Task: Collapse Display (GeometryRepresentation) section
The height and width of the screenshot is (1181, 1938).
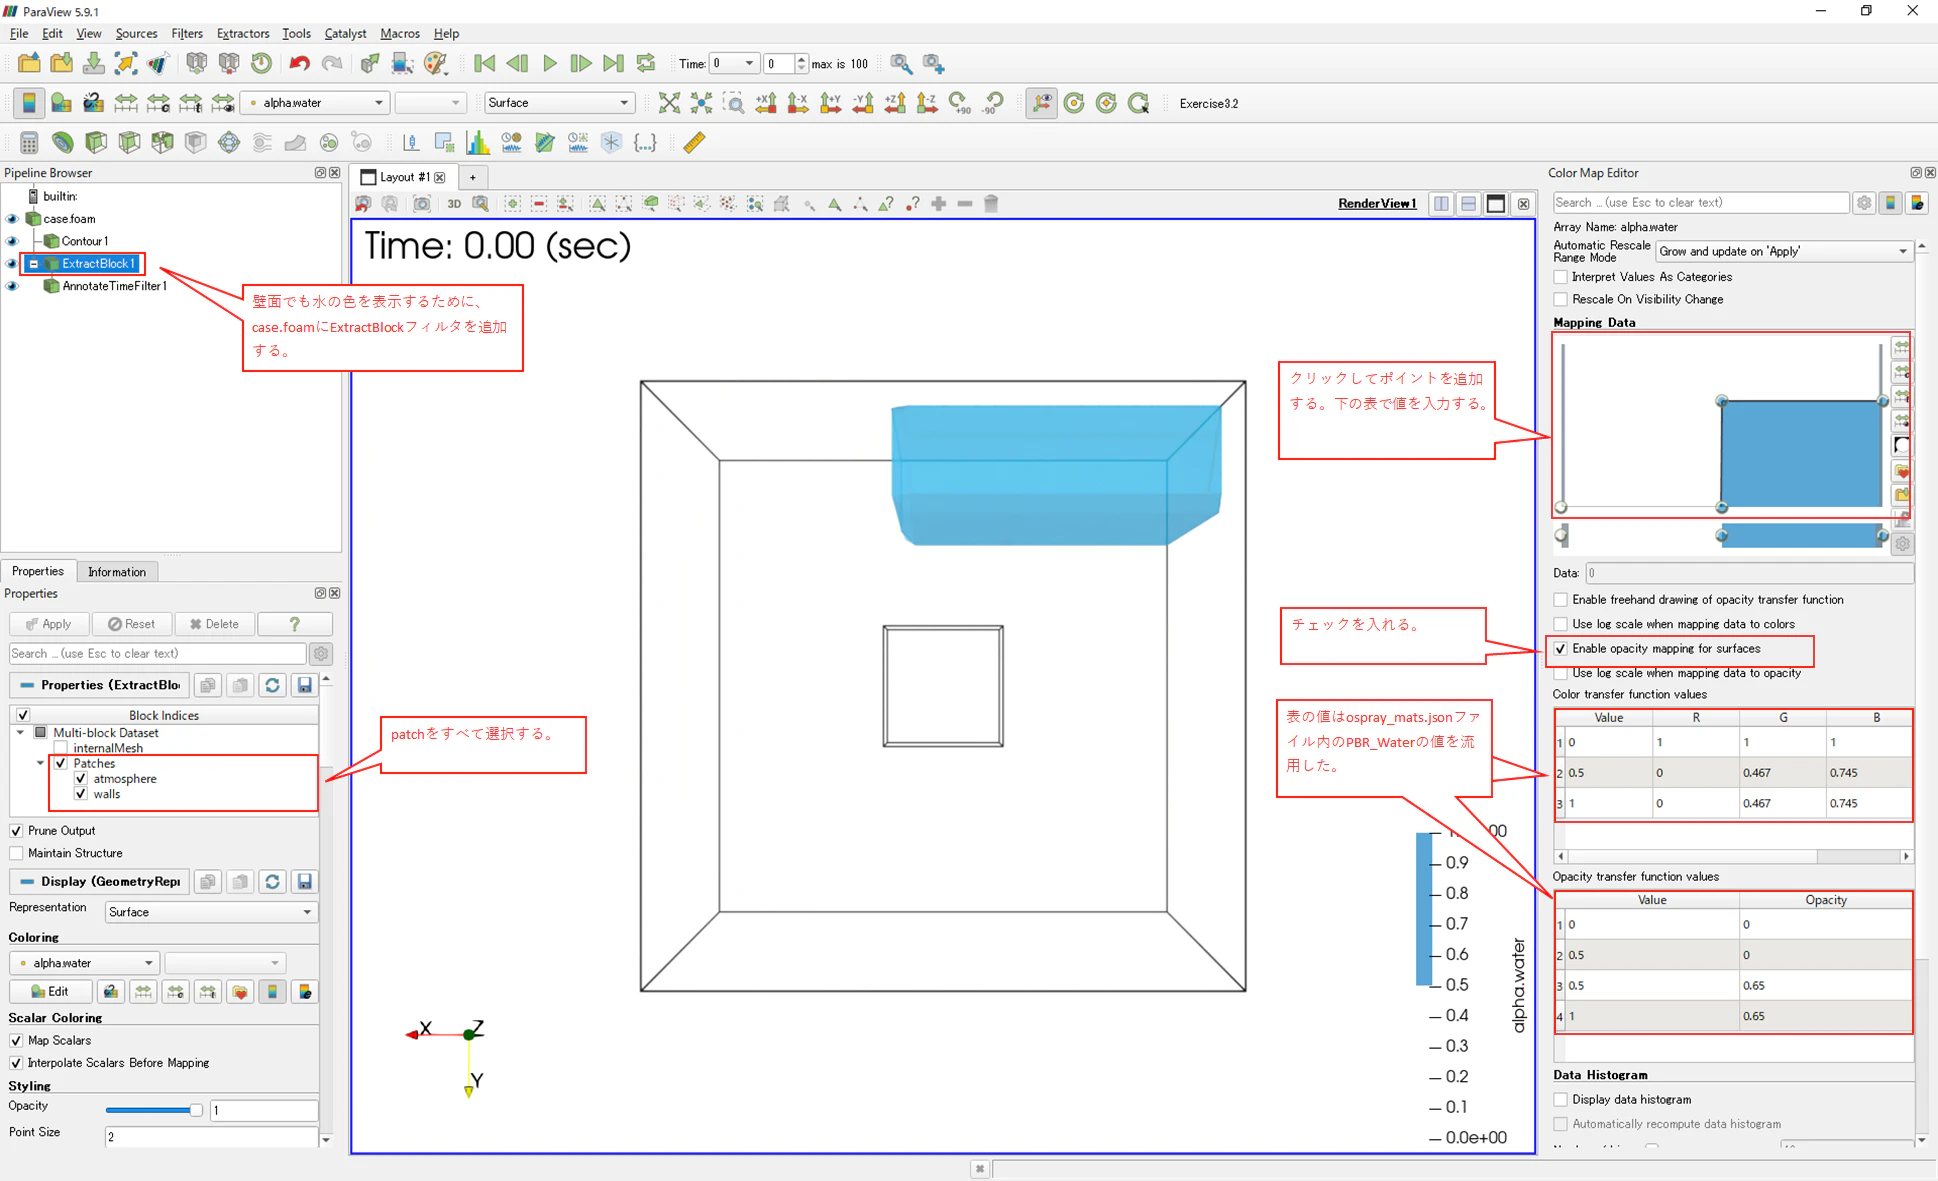Action: (x=27, y=882)
